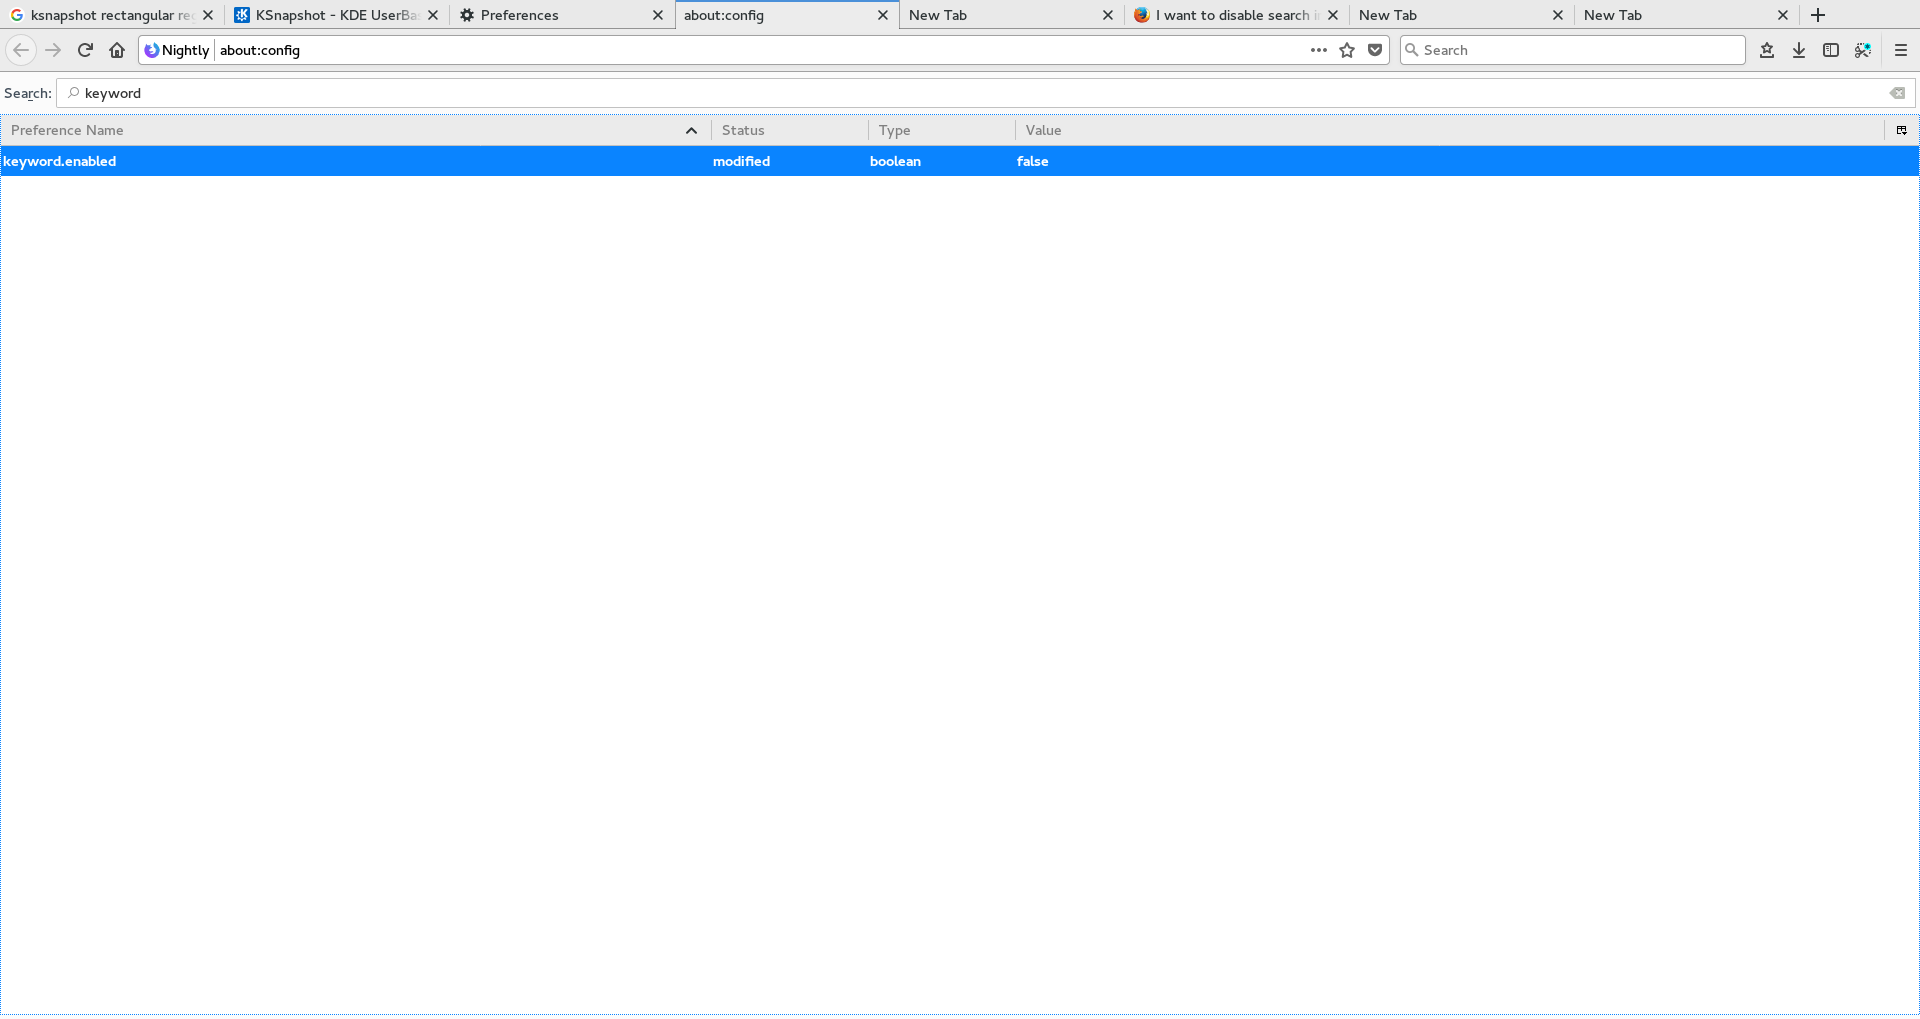Image resolution: width=1920 pixels, height=1019 pixels.
Task: Click the 'boolean' type cell
Action: click(x=895, y=161)
